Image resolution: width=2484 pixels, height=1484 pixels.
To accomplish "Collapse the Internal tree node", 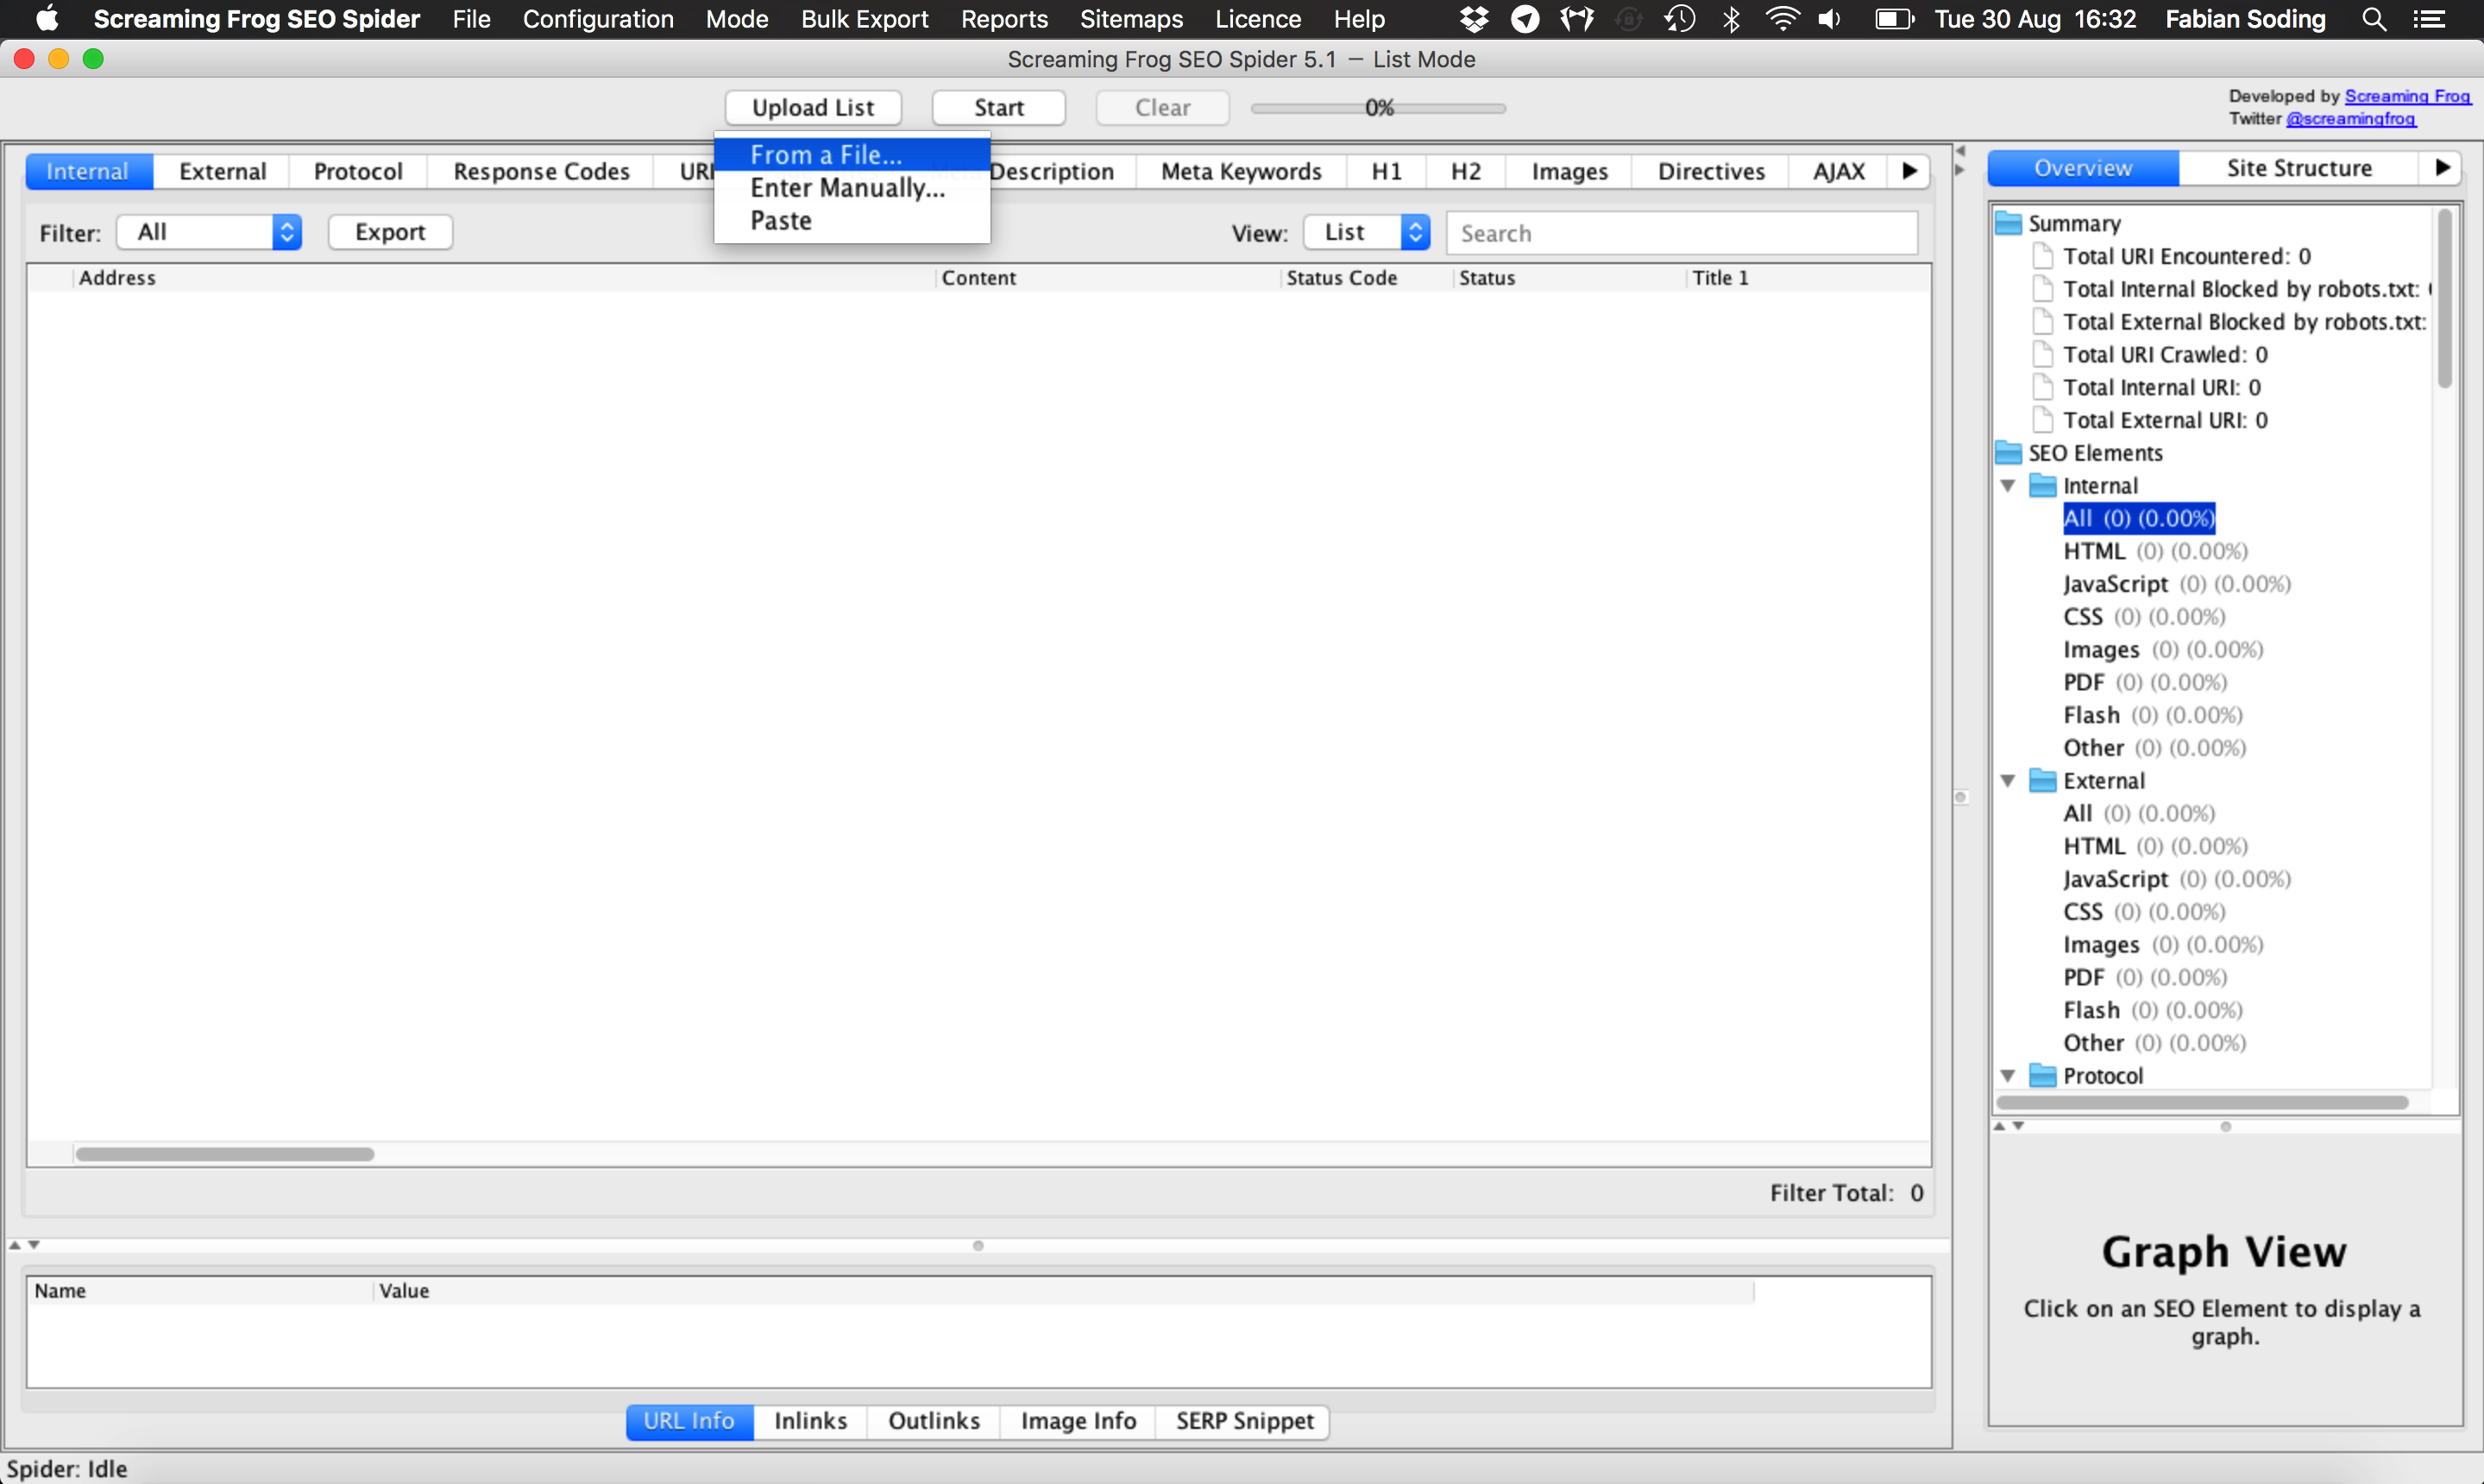I will pos(2007,486).
